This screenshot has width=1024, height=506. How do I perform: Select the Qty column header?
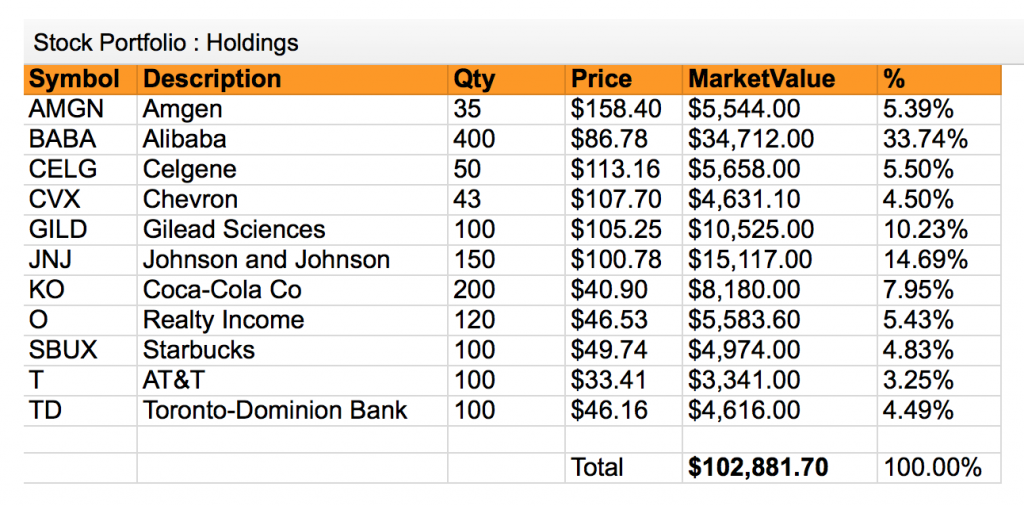(x=474, y=79)
